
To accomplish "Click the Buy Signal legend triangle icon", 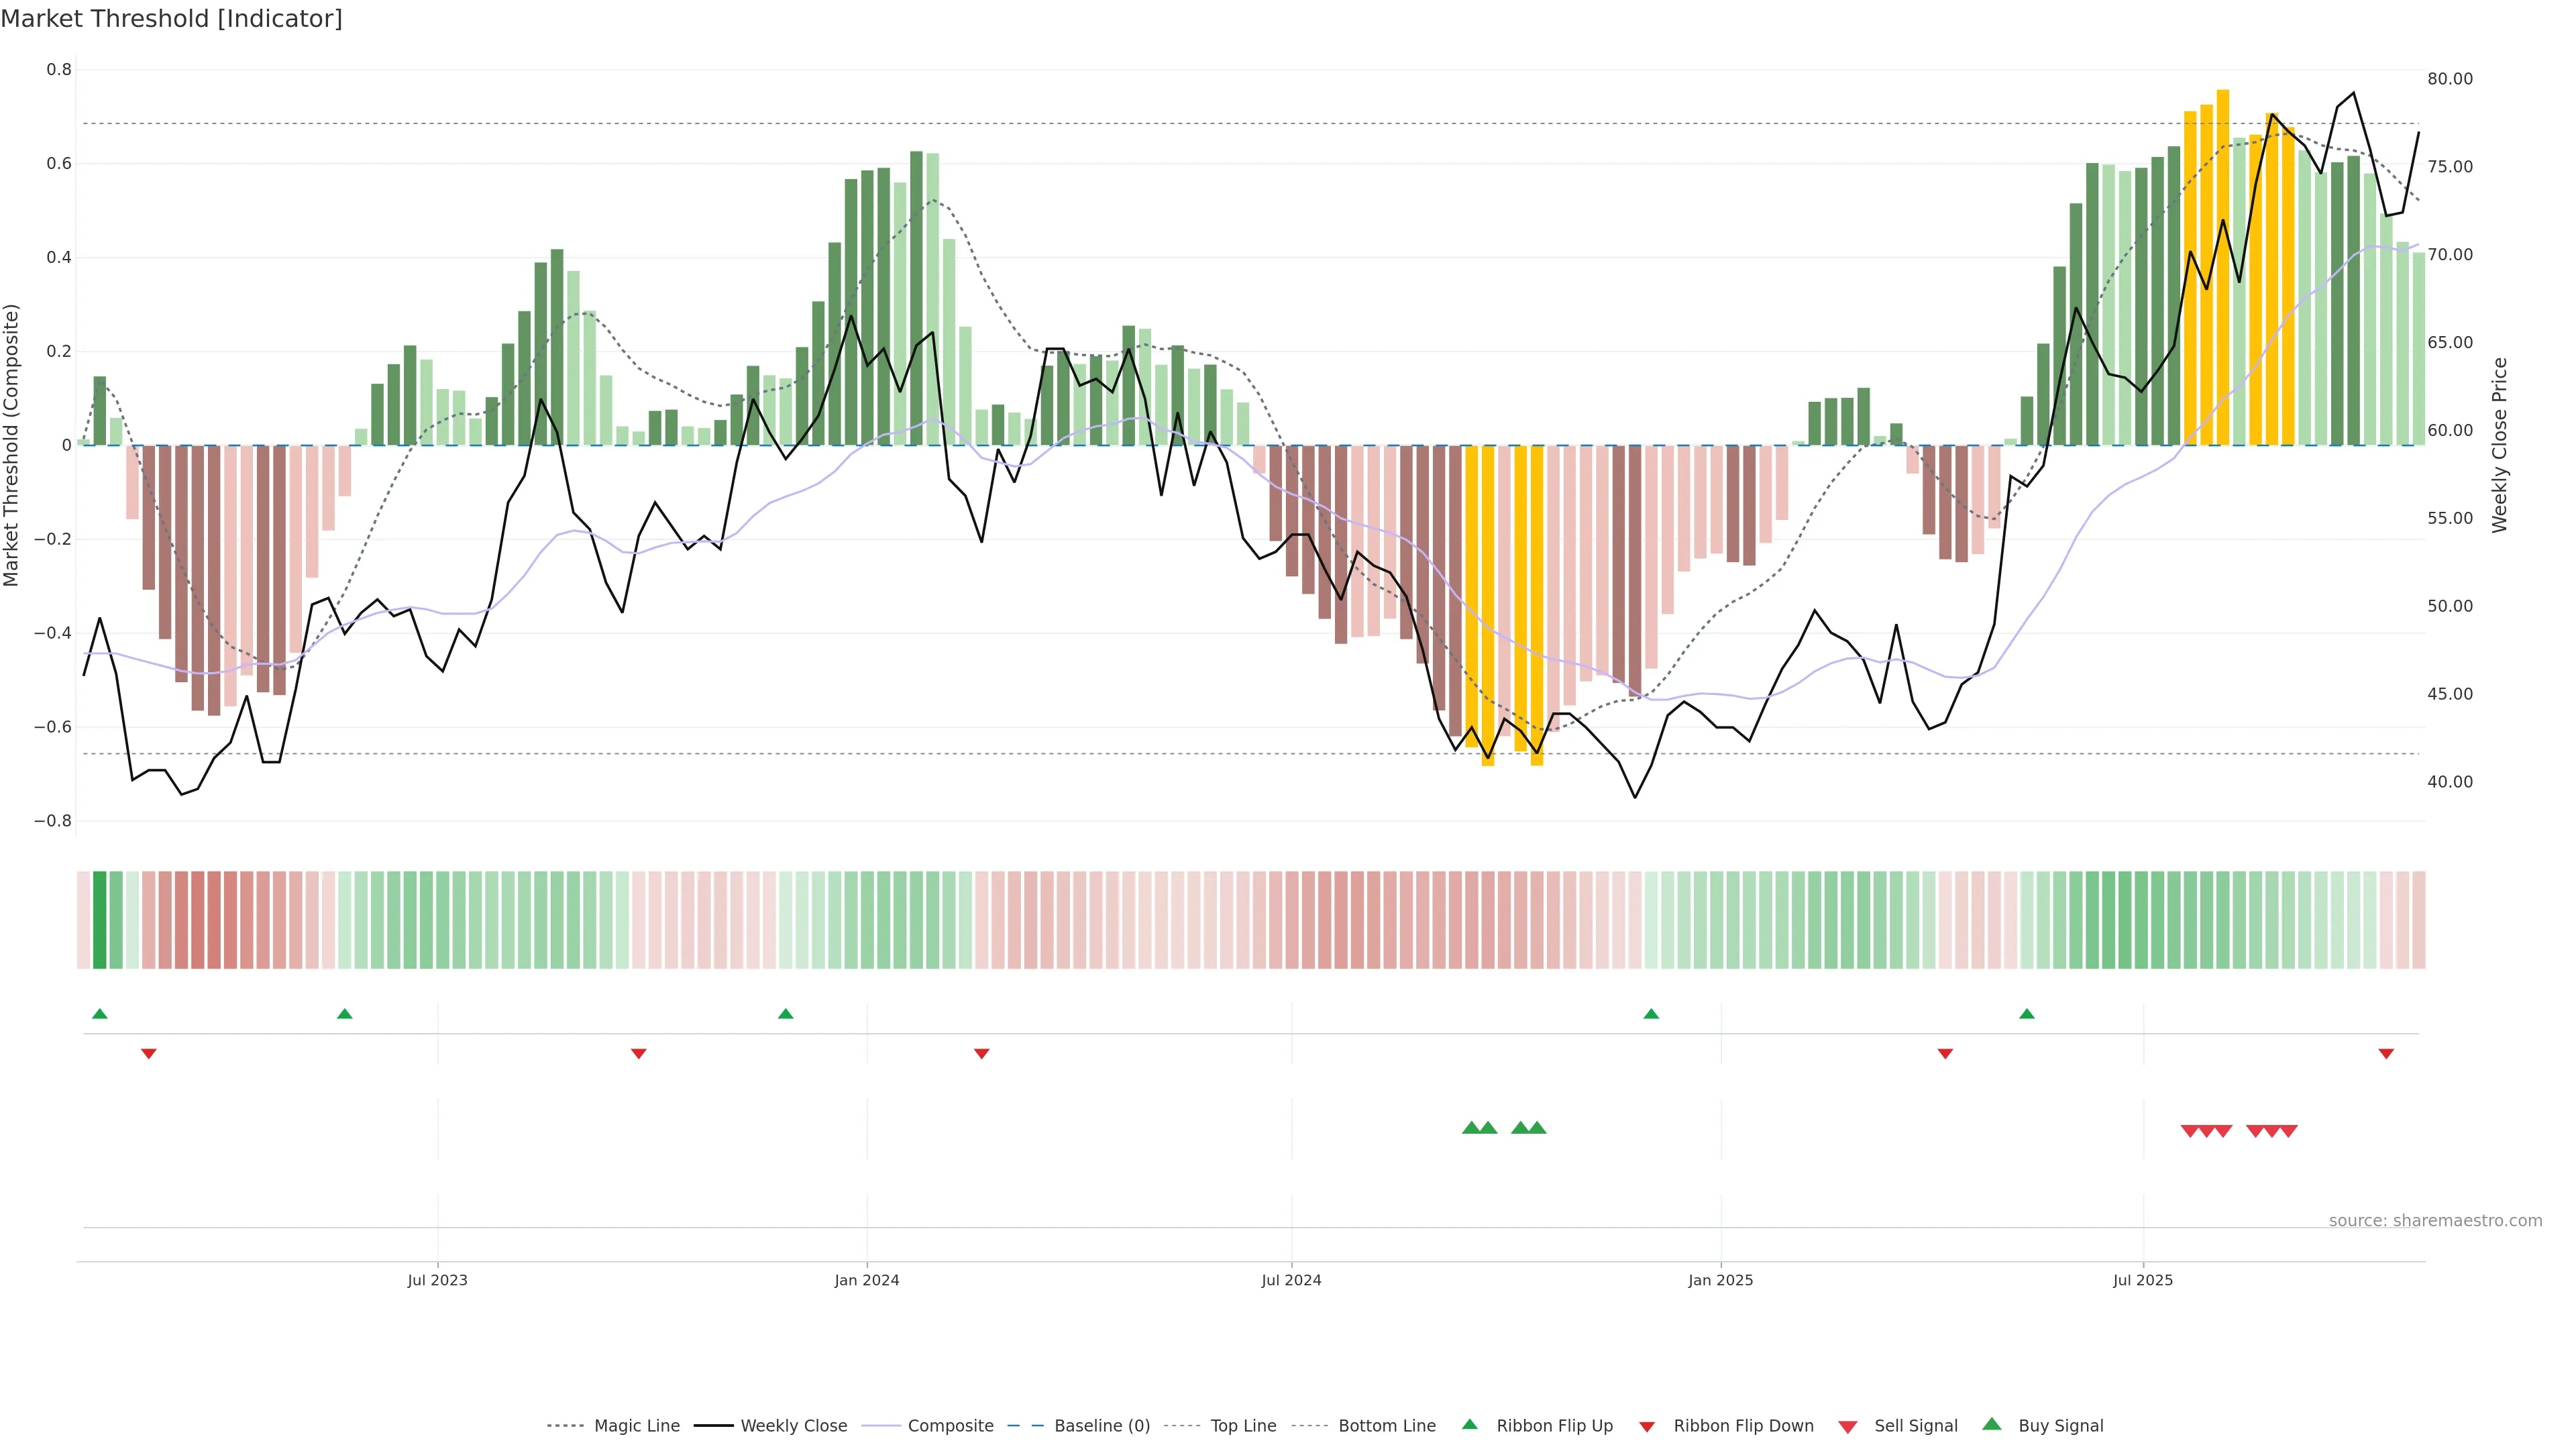I will (x=1991, y=1424).
